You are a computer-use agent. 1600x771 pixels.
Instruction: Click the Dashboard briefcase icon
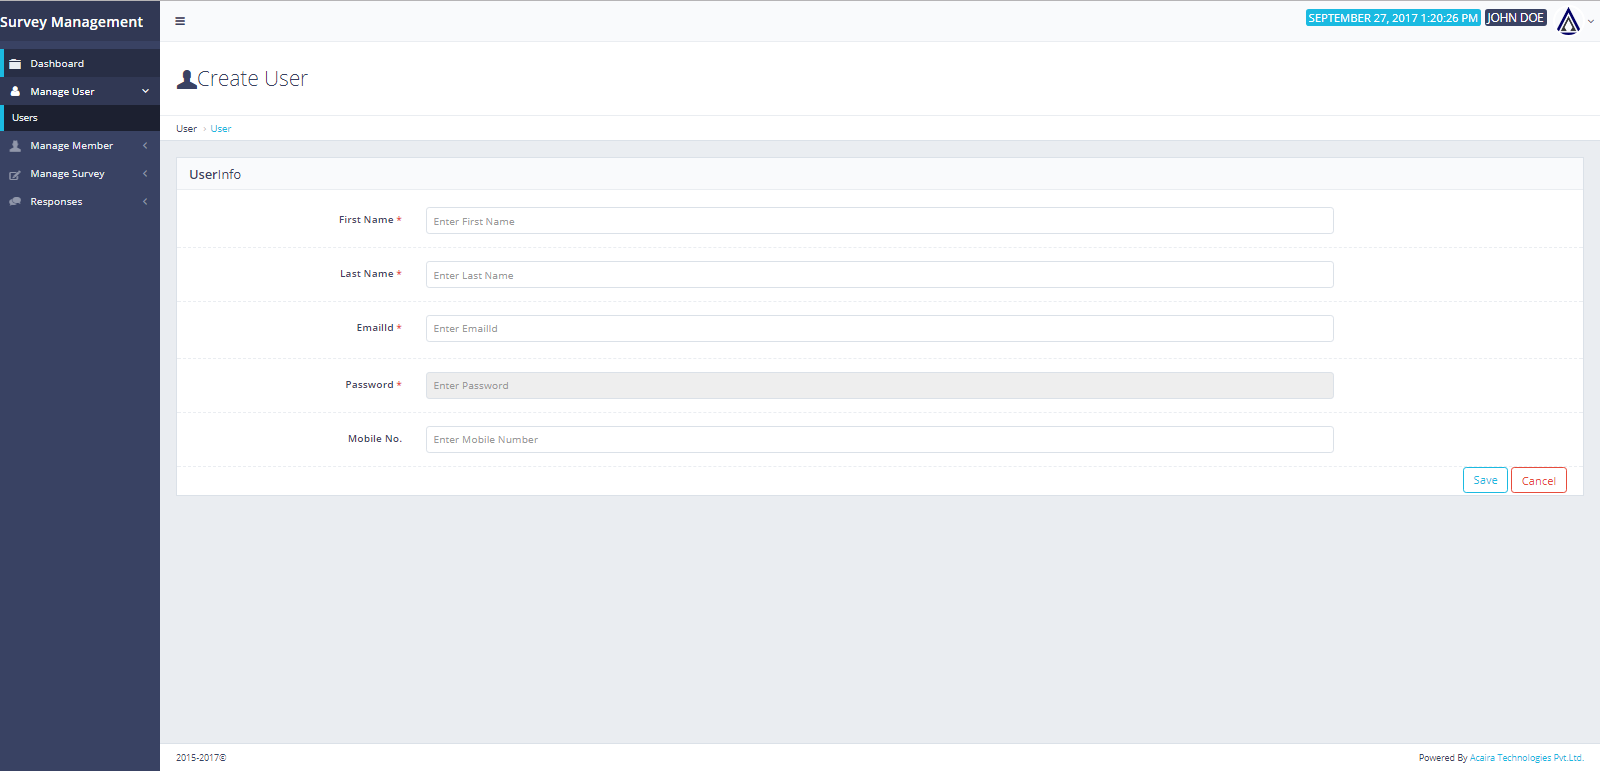[x=15, y=64]
